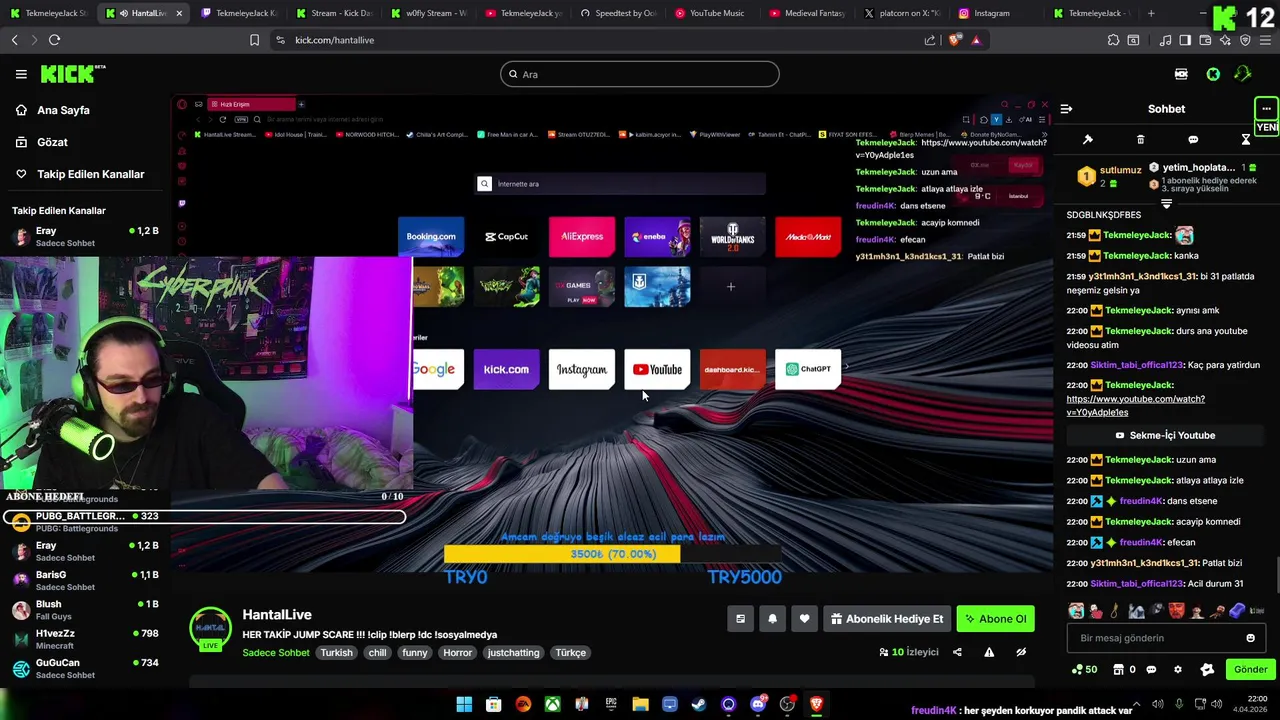The image size is (1280, 720).
Task: Open the user avatar profile menu in header
Action: 1243,74
